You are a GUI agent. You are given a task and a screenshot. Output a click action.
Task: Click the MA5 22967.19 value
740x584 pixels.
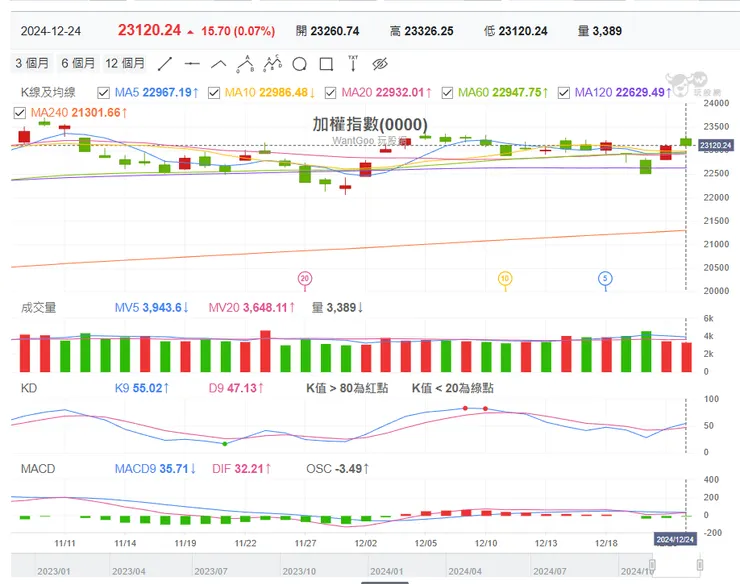157,93
